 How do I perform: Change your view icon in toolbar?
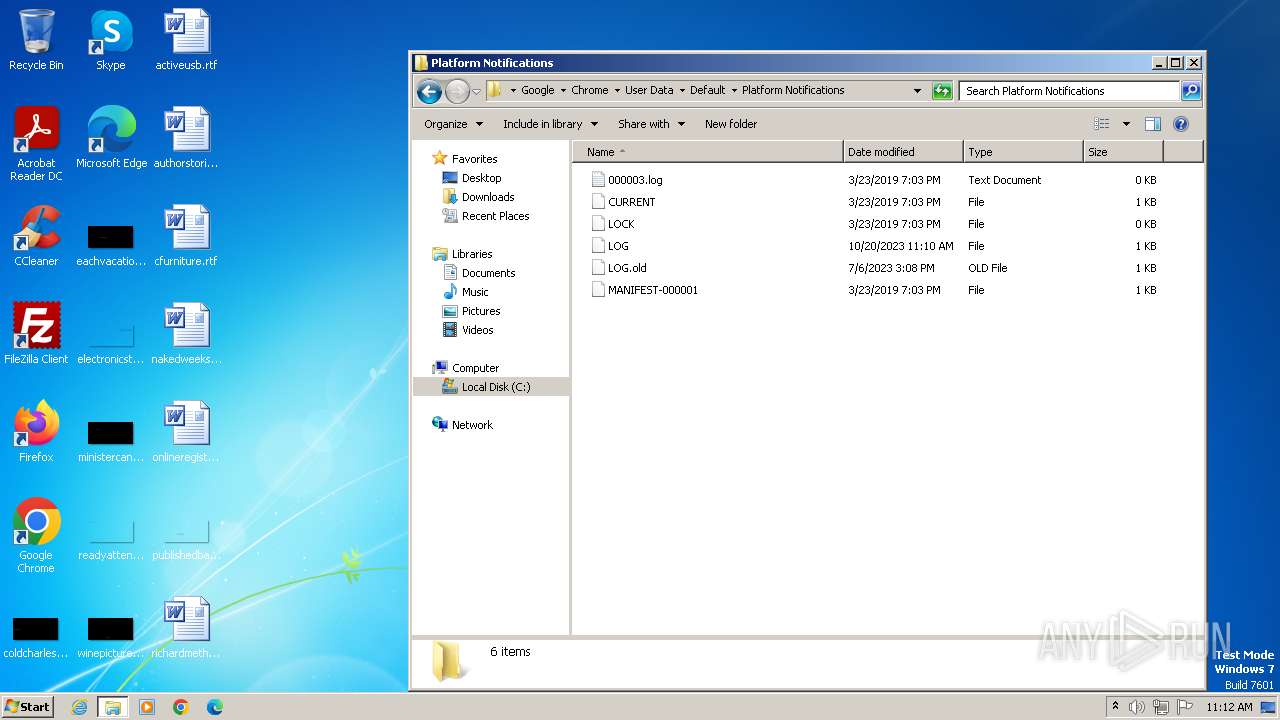(x=1101, y=124)
